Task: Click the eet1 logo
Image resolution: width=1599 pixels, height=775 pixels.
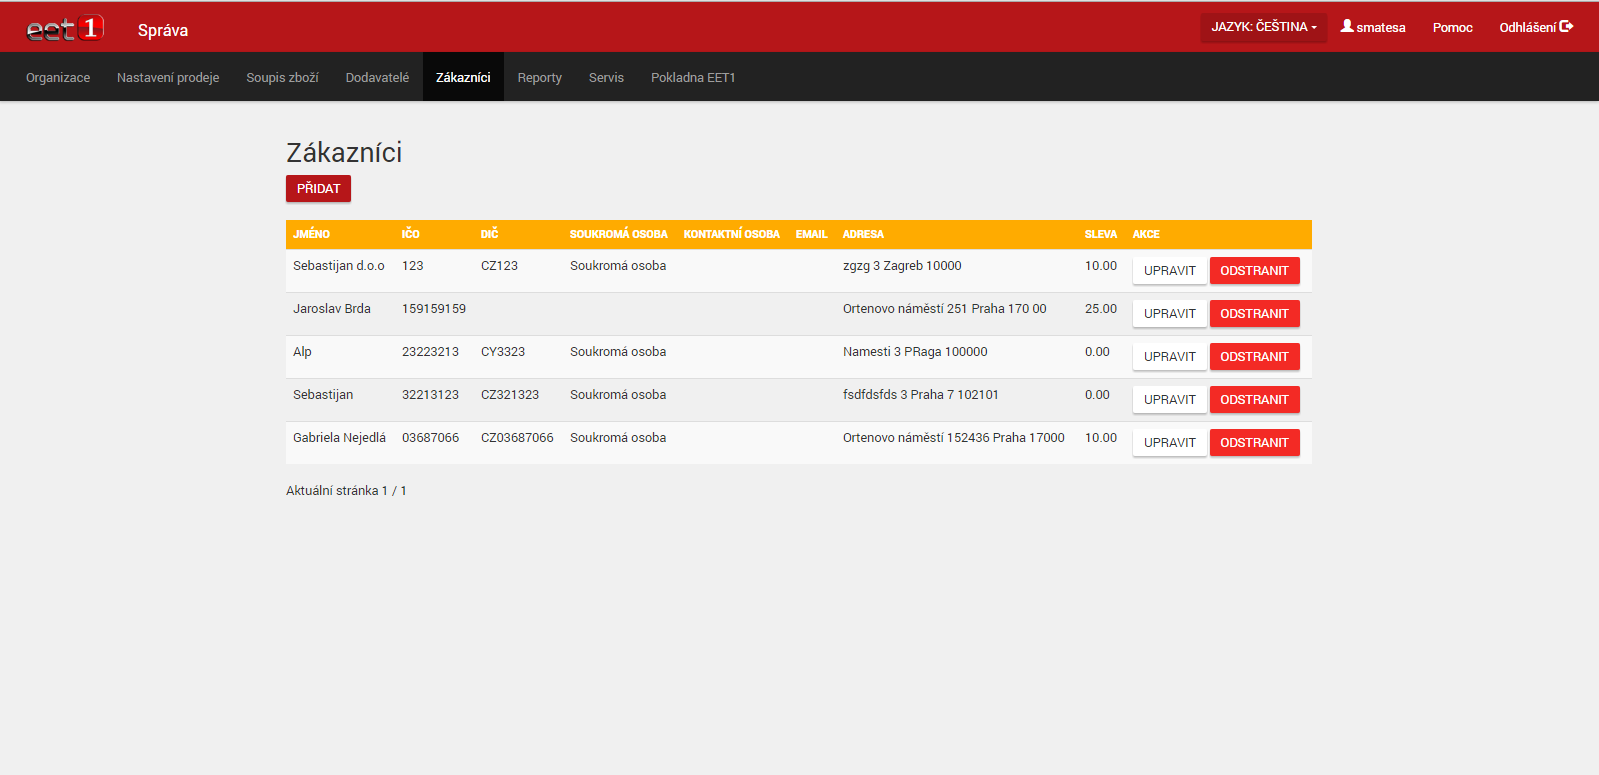Action: pyautogui.click(x=65, y=28)
